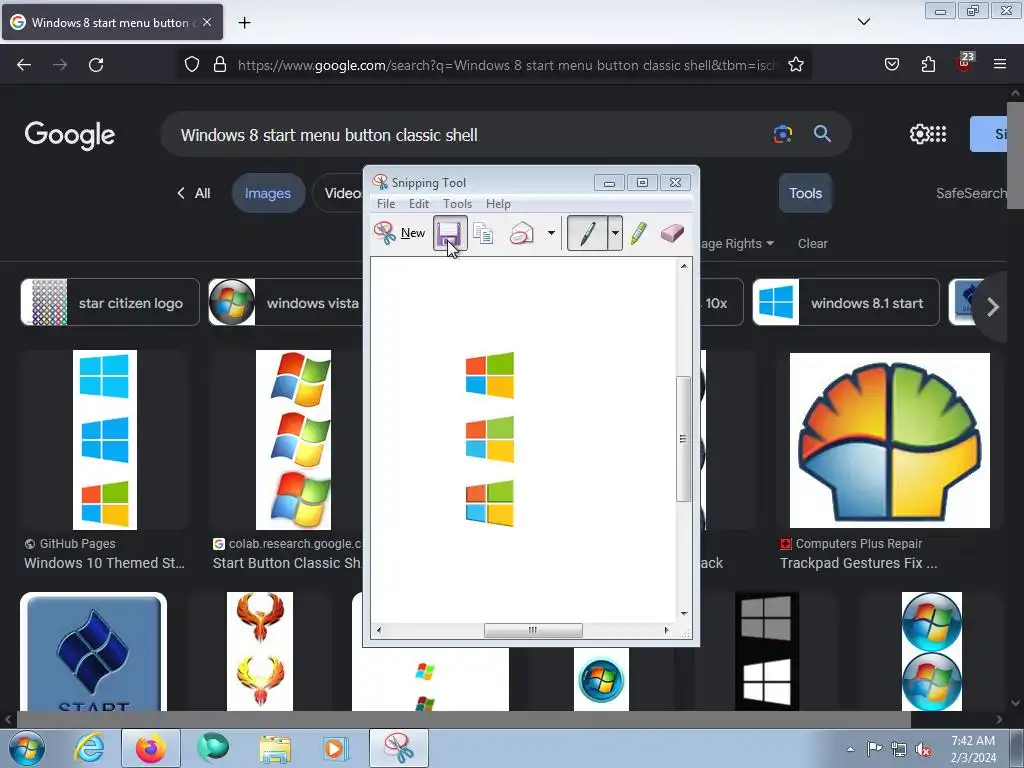Click the uBlock extension icon showing 23
1024x768 pixels.
coord(965,63)
